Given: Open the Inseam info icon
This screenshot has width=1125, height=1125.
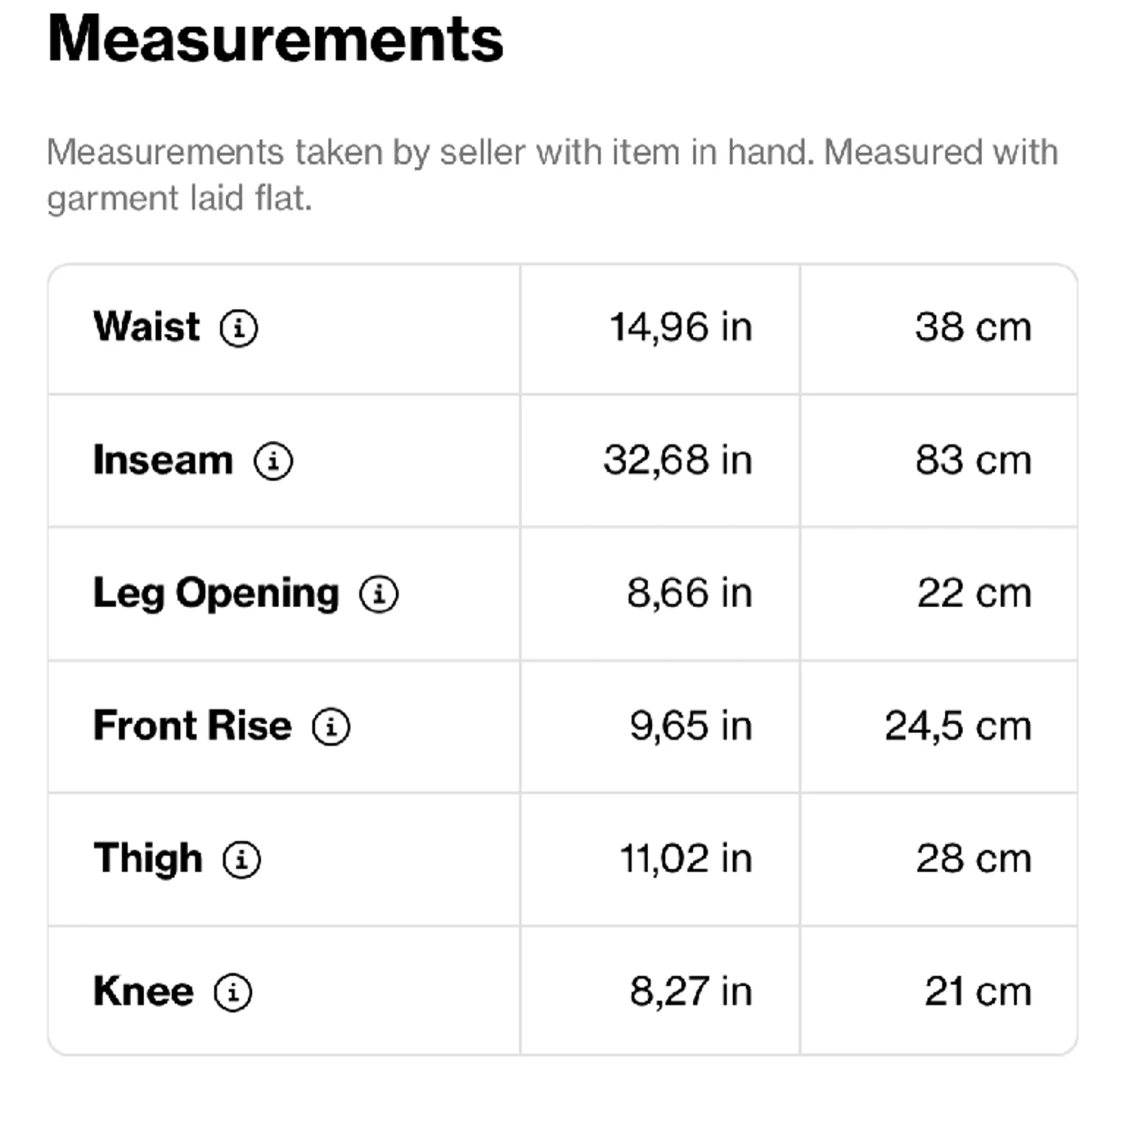Looking at the screenshot, I should 273,461.
